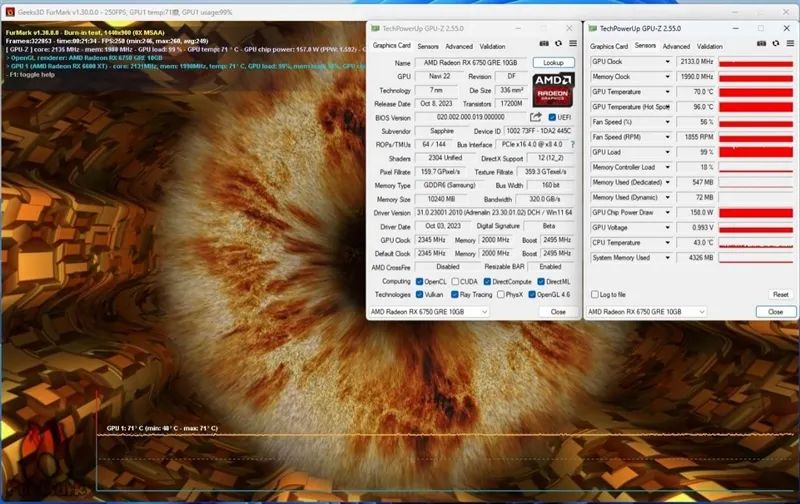Open the Memory Controller Load dropdown
The width and height of the screenshot is (800, 504).
[667, 167]
